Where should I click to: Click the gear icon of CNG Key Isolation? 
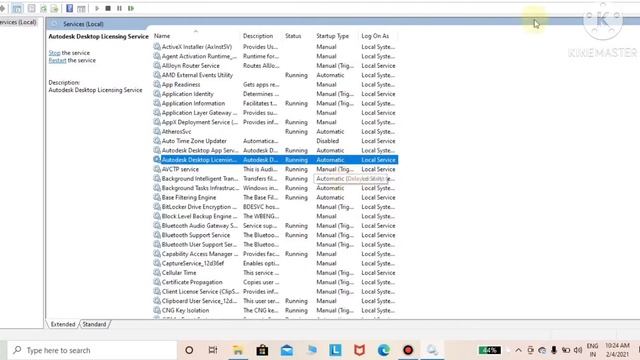[x=157, y=310]
